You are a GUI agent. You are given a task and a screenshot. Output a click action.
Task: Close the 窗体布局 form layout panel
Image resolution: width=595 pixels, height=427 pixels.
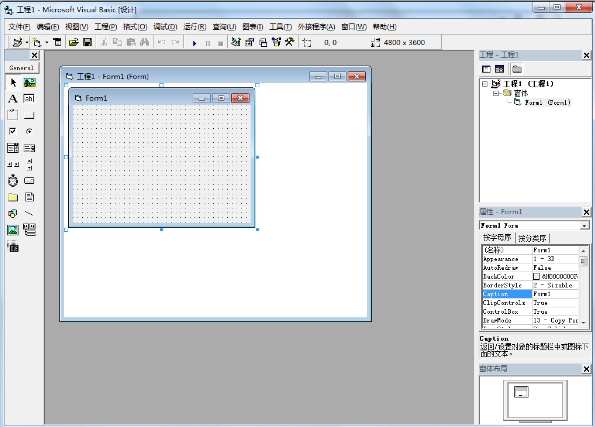point(586,369)
